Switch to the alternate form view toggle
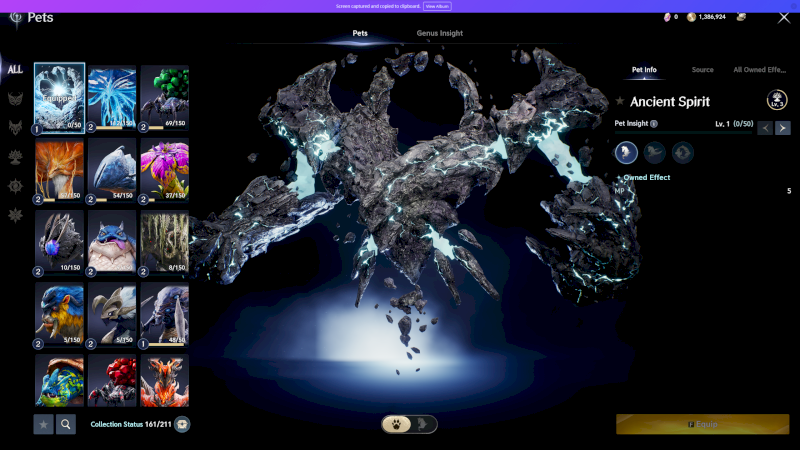 point(423,424)
